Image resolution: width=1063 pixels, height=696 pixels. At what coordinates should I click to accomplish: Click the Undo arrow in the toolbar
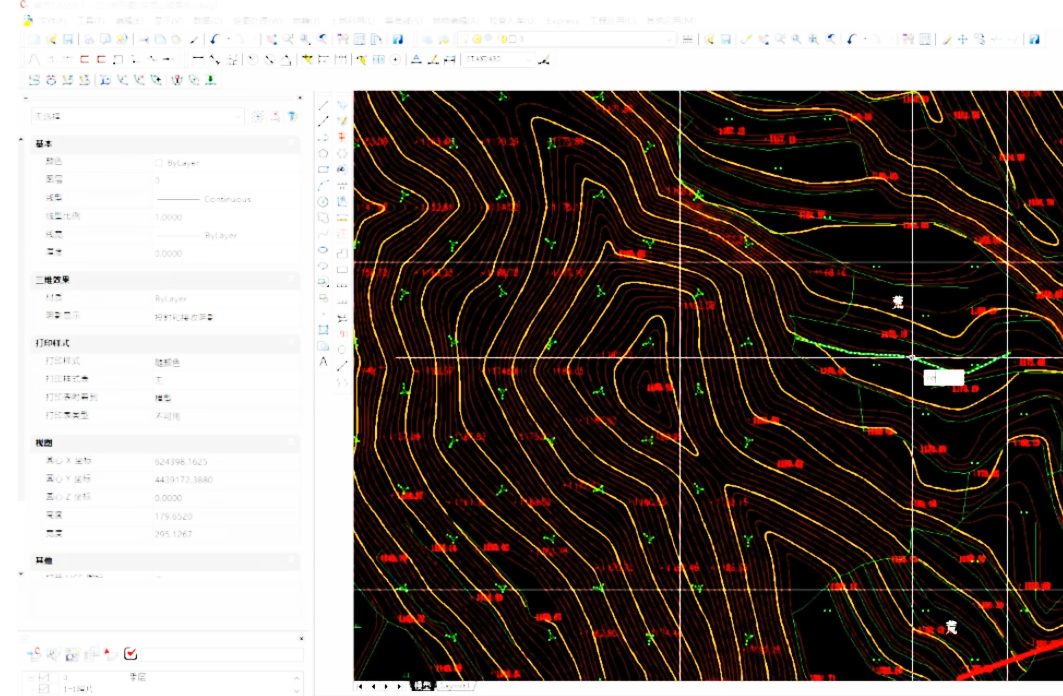point(215,39)
